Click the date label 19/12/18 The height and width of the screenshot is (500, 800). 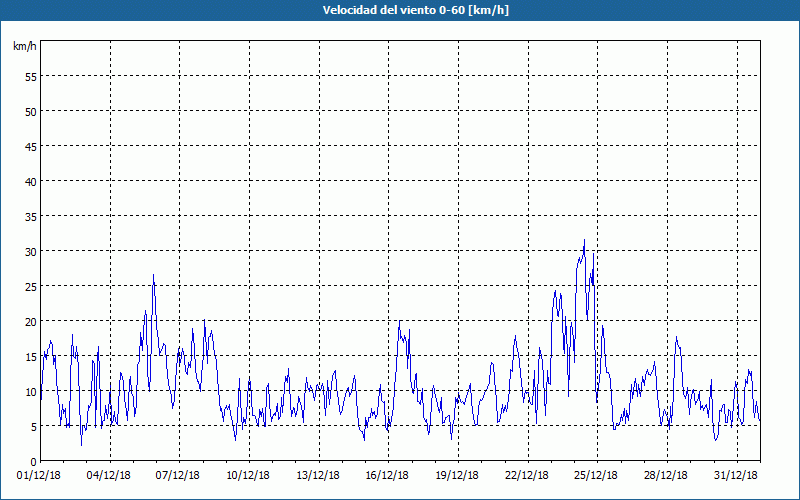457,476
